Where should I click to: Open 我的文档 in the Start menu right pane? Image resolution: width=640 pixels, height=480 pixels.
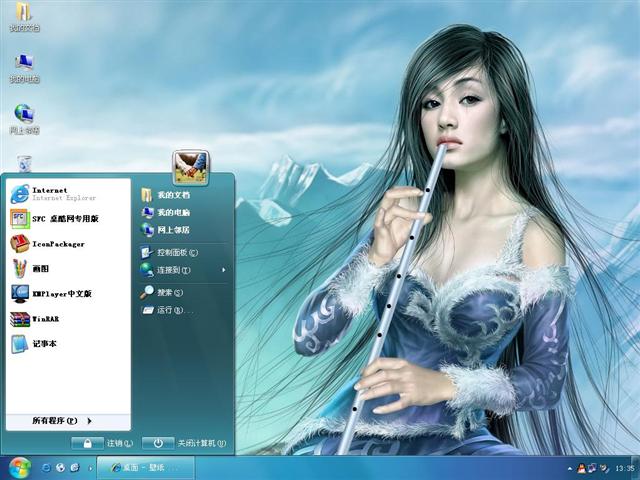click(183, 195)
